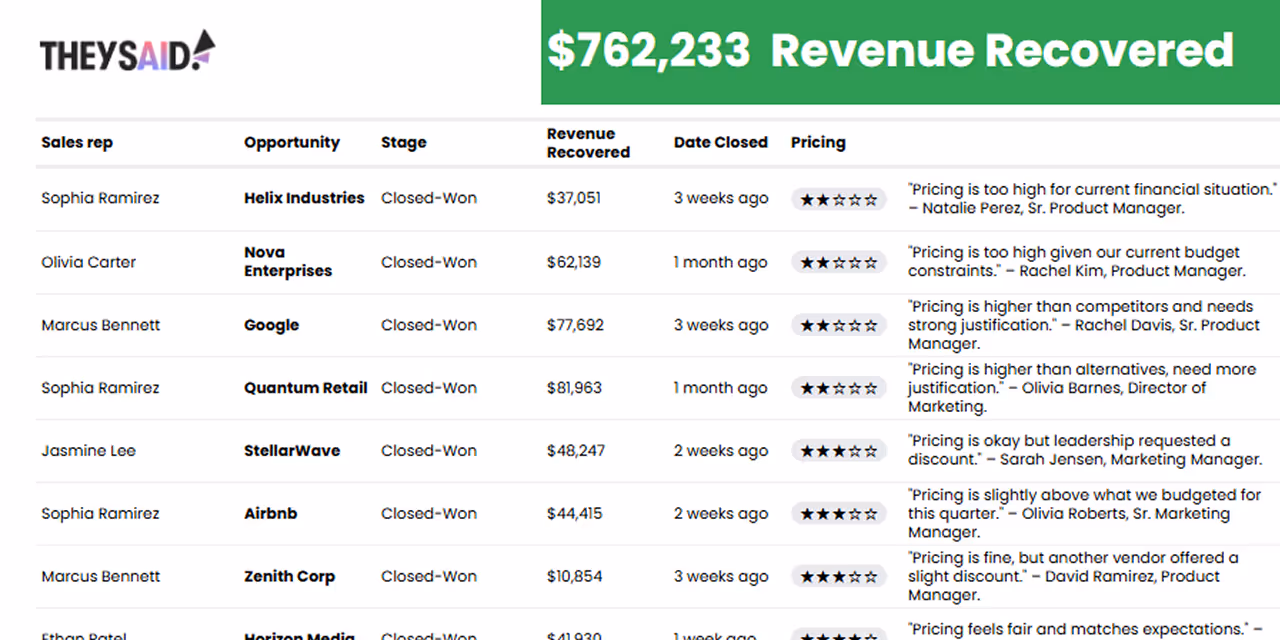Screen dimensions: 1280x640
Task: Select Sophia Ramirez in the Helix Industries row
Action: pyautogui.click(x=100, y=198)
